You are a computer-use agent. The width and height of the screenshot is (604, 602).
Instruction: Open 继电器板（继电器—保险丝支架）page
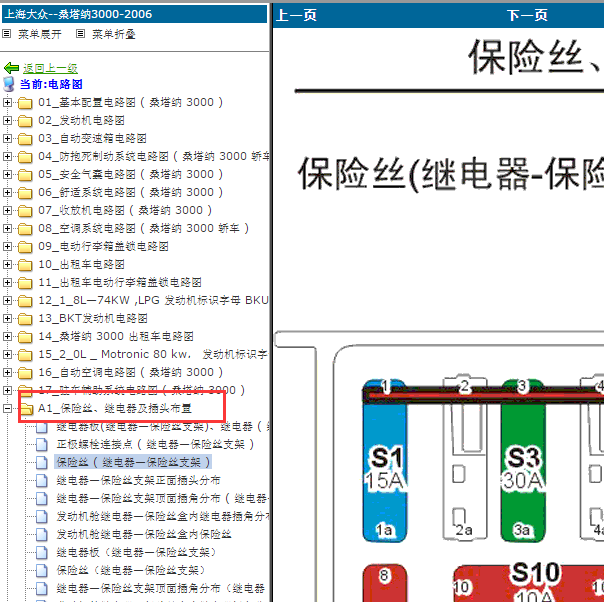point(136,552)
